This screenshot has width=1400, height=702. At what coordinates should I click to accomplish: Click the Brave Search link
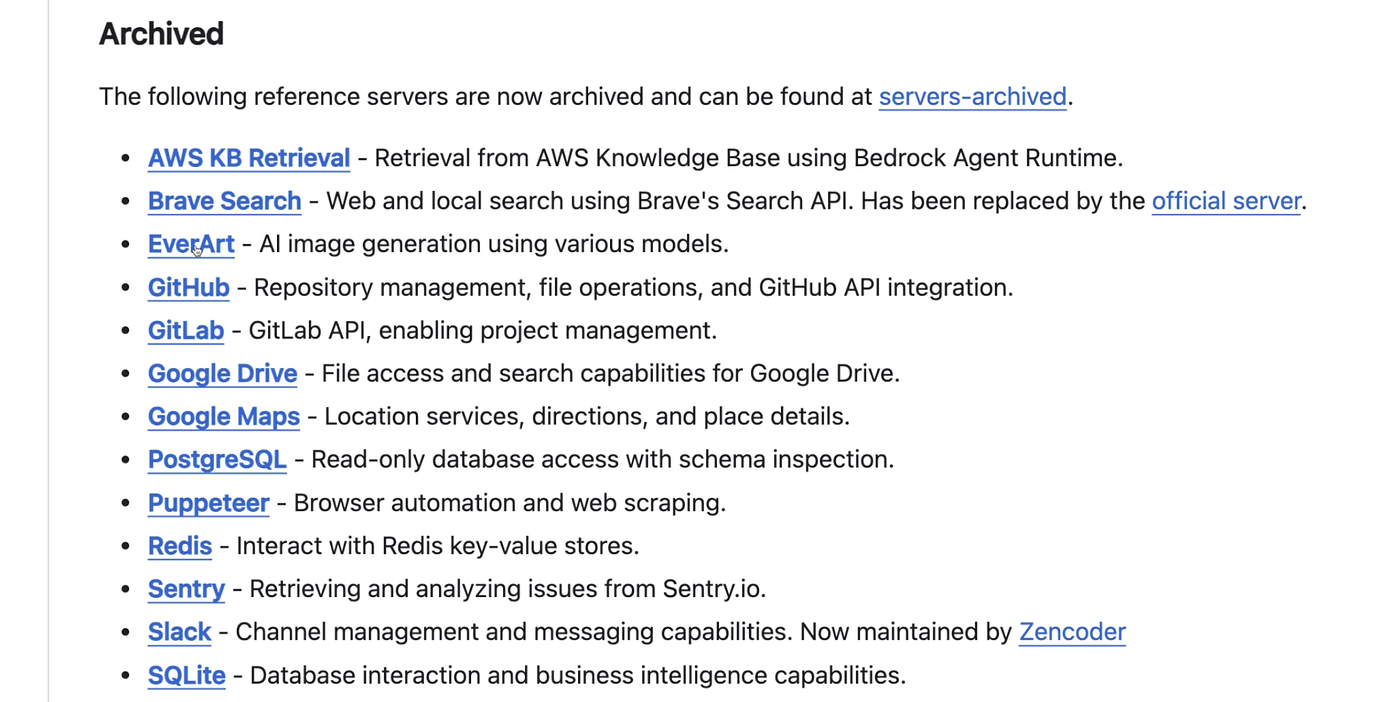pos(224,201)
